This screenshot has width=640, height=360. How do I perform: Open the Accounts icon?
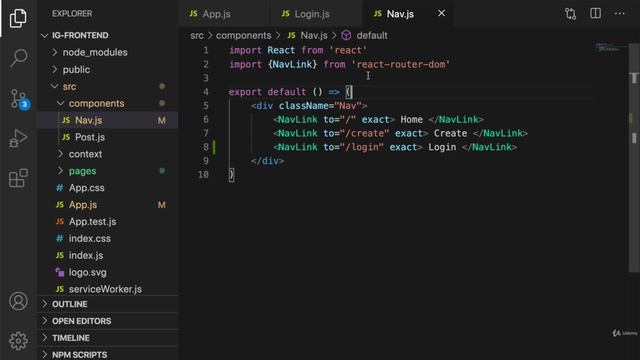tap(18, 301)
